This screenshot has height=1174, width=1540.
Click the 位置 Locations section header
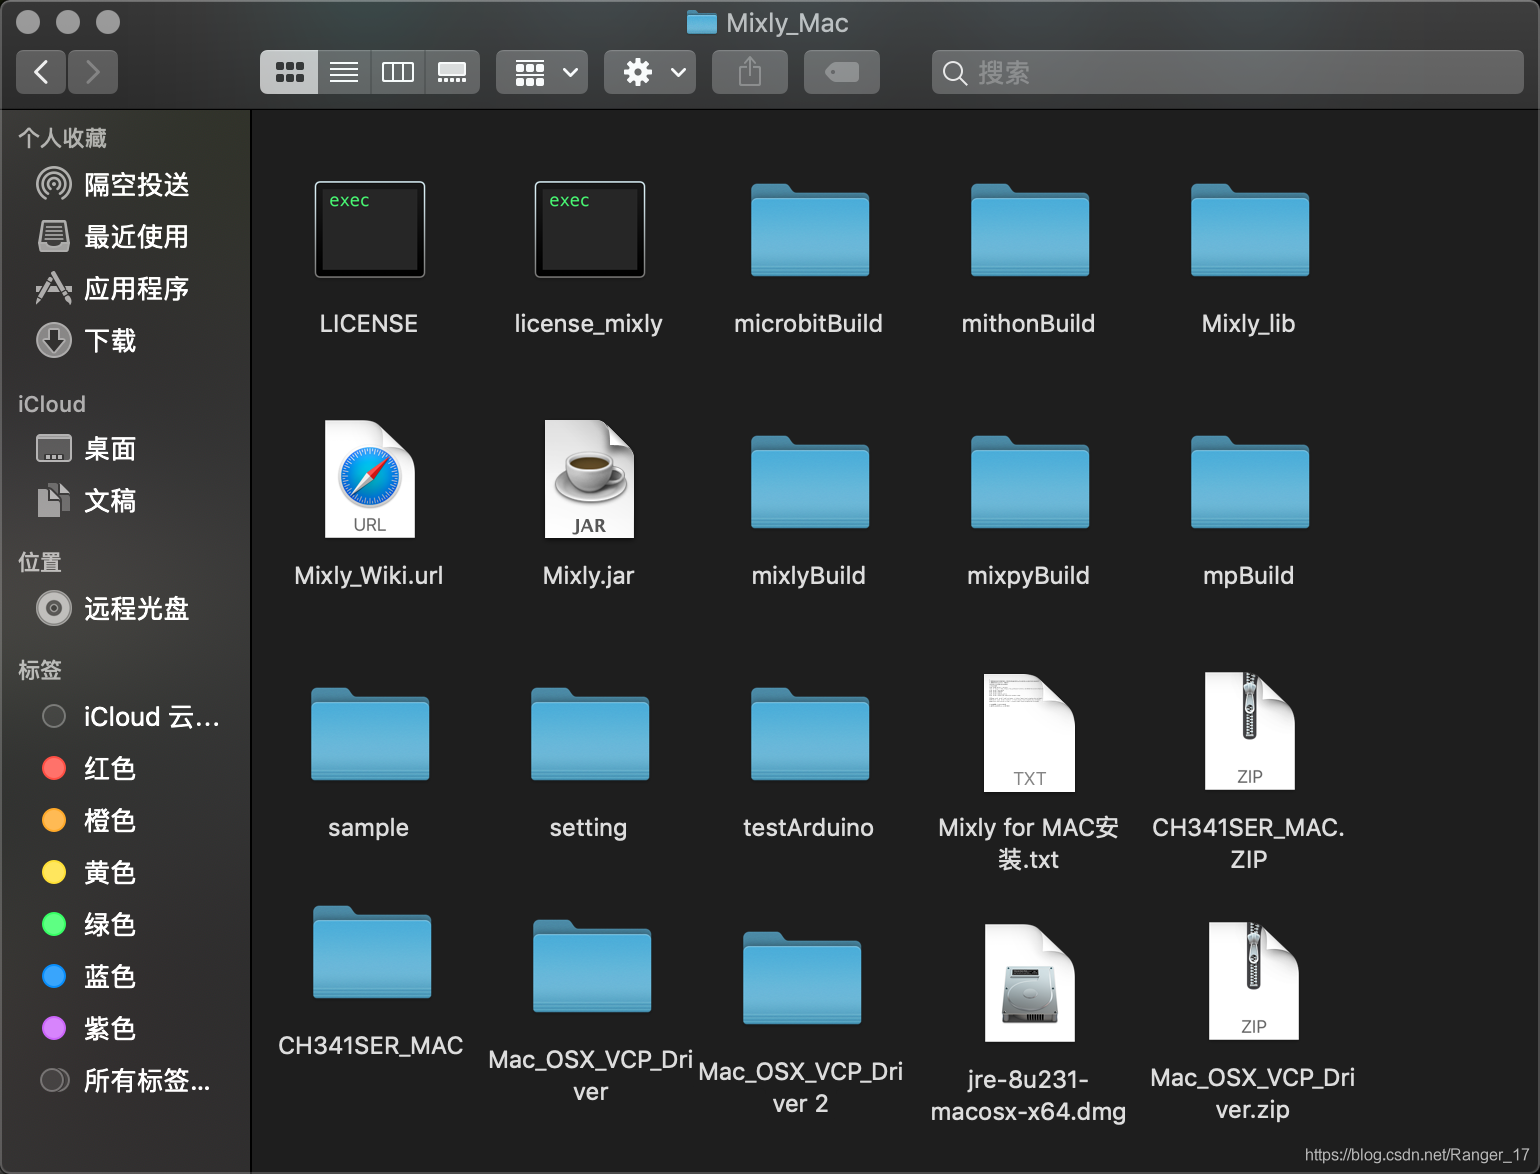40,562
